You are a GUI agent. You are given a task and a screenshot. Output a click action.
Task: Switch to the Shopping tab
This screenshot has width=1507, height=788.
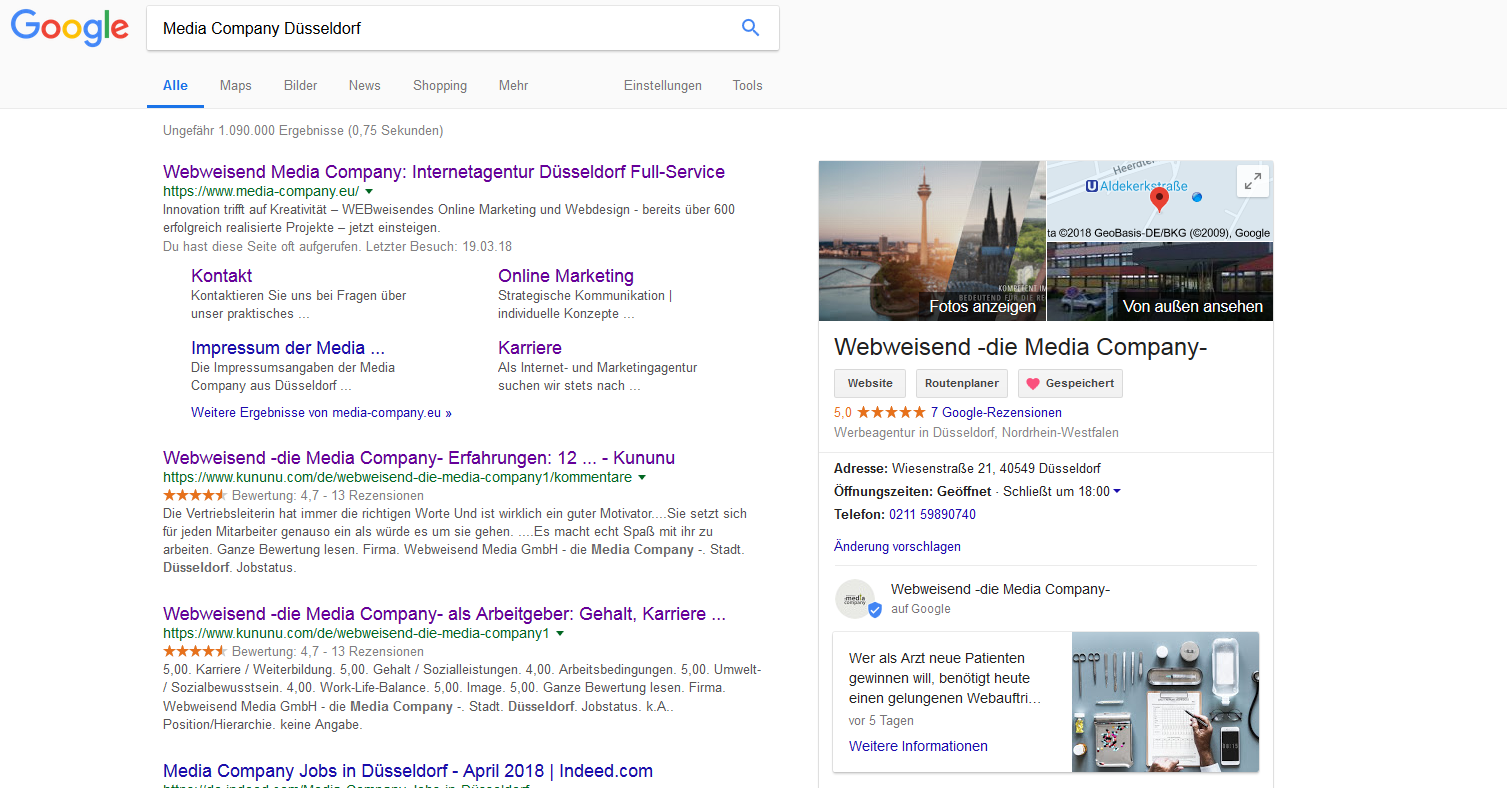click(x=440, y=85)
